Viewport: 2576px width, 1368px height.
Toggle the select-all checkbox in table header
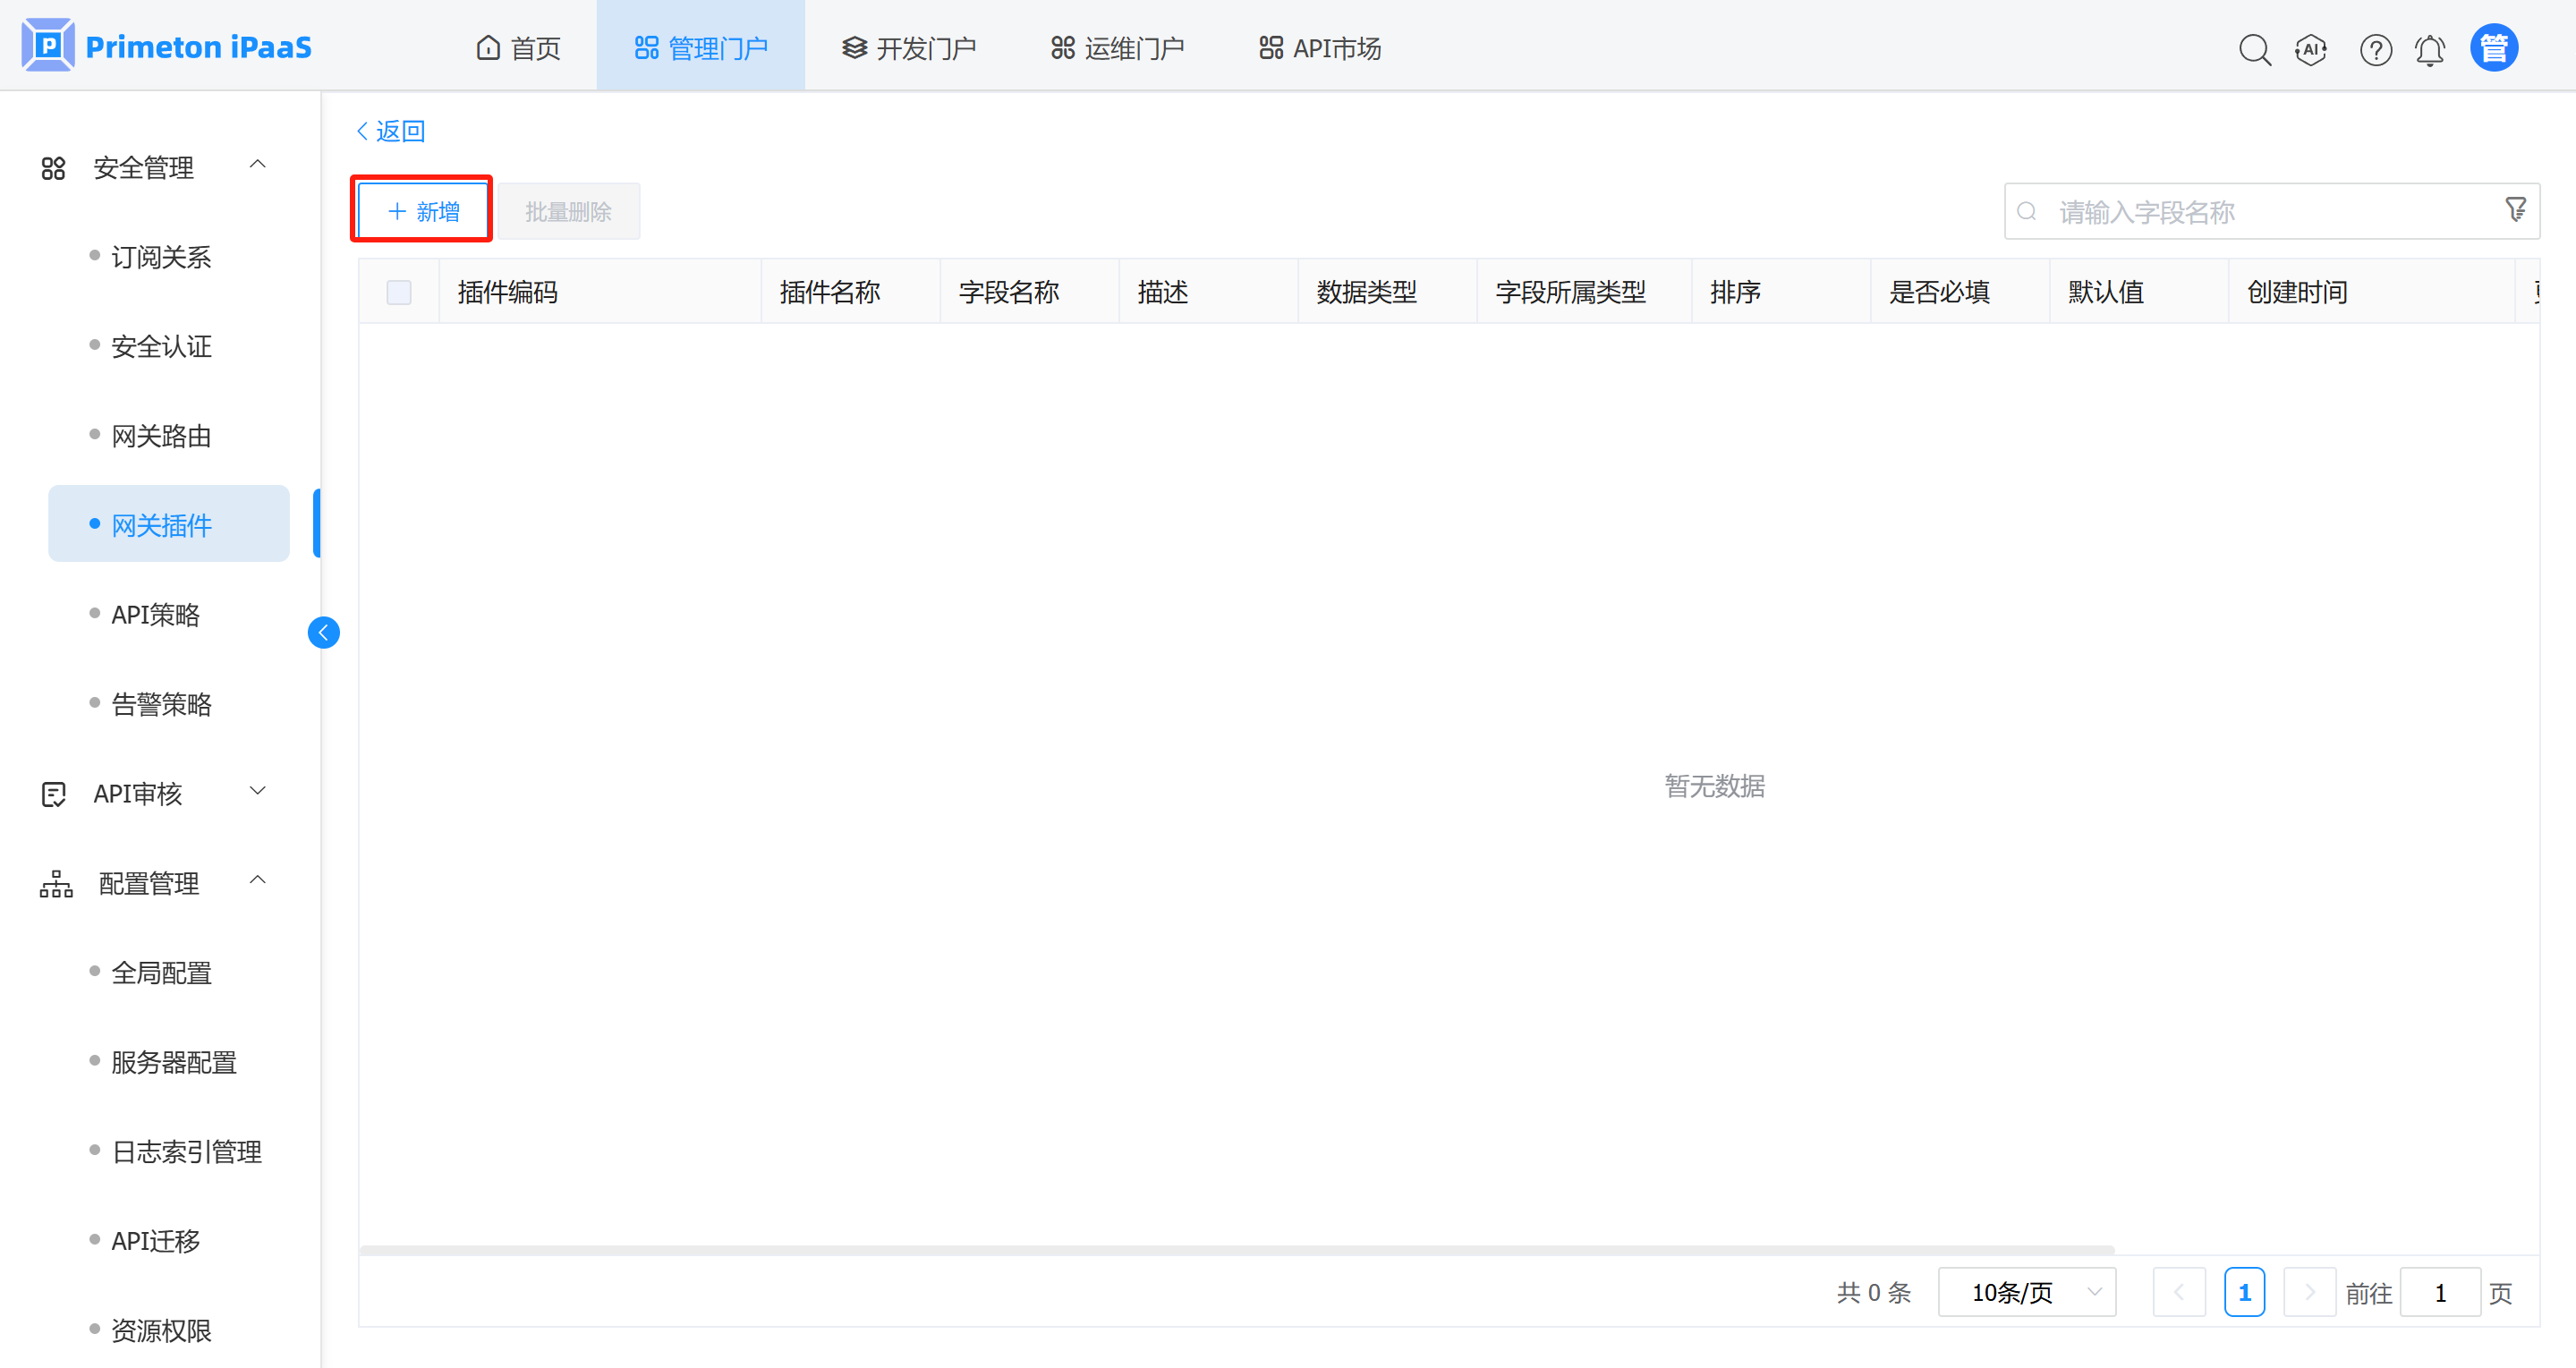coord(399,292)
